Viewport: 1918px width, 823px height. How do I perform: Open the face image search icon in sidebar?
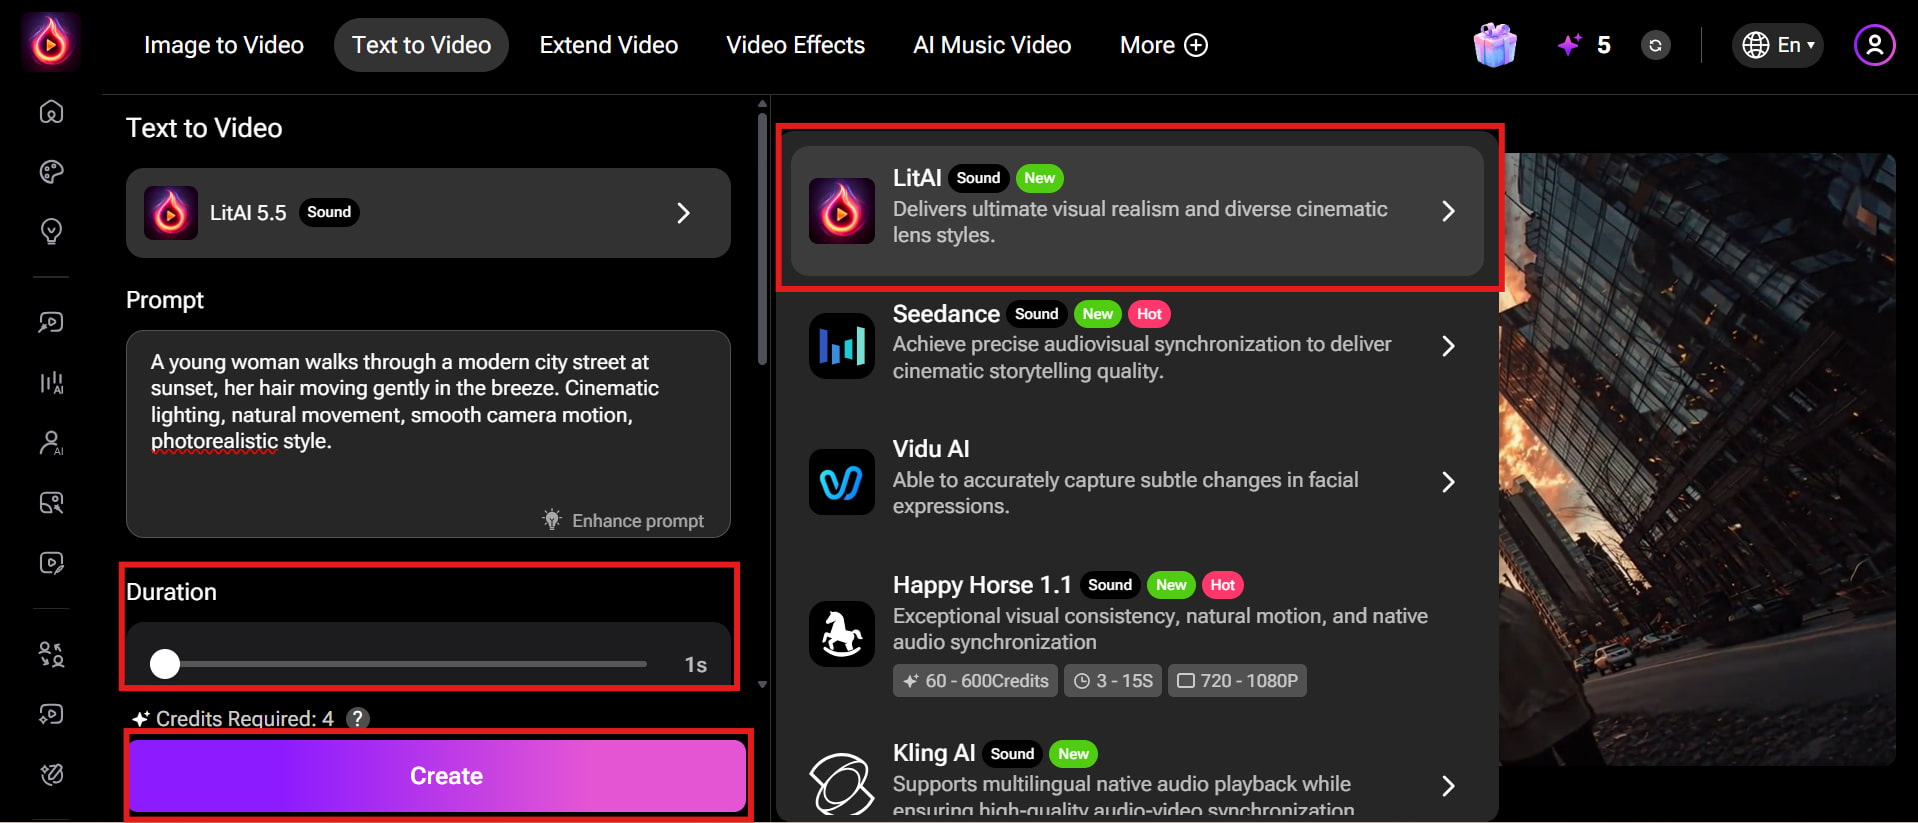(51, 502)
